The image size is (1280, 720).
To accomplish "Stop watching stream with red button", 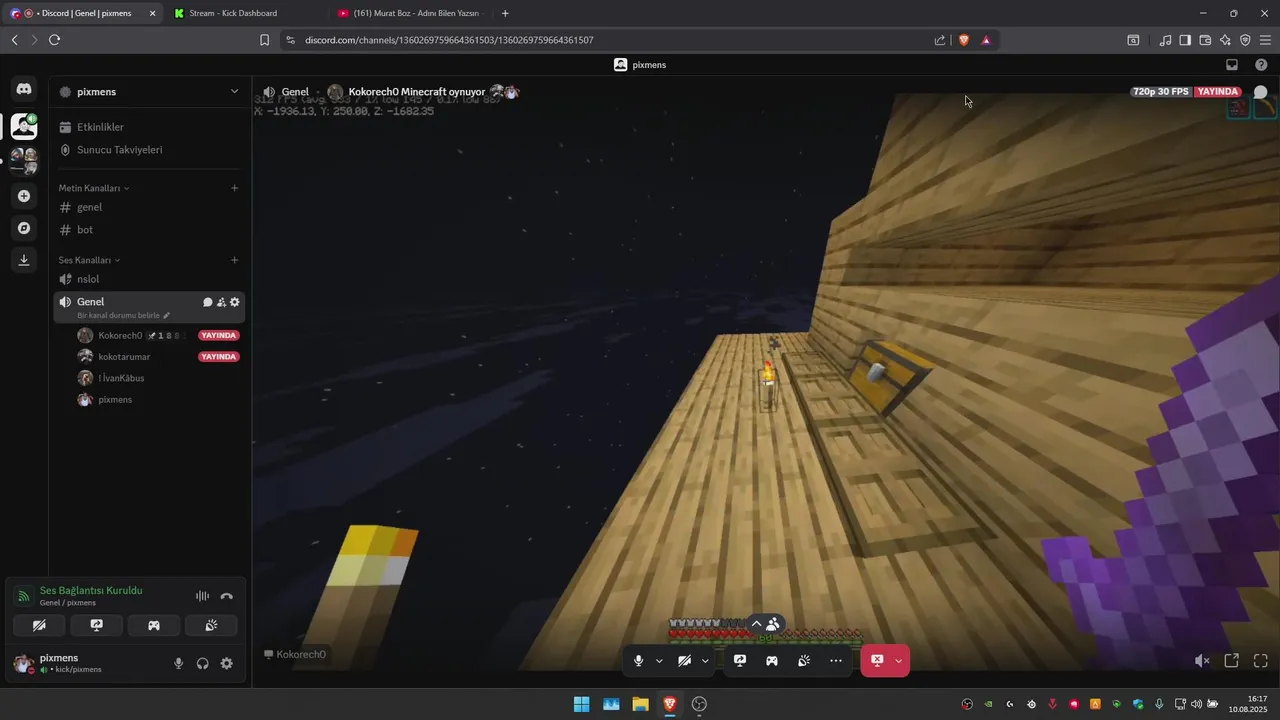I will point(876,661).
